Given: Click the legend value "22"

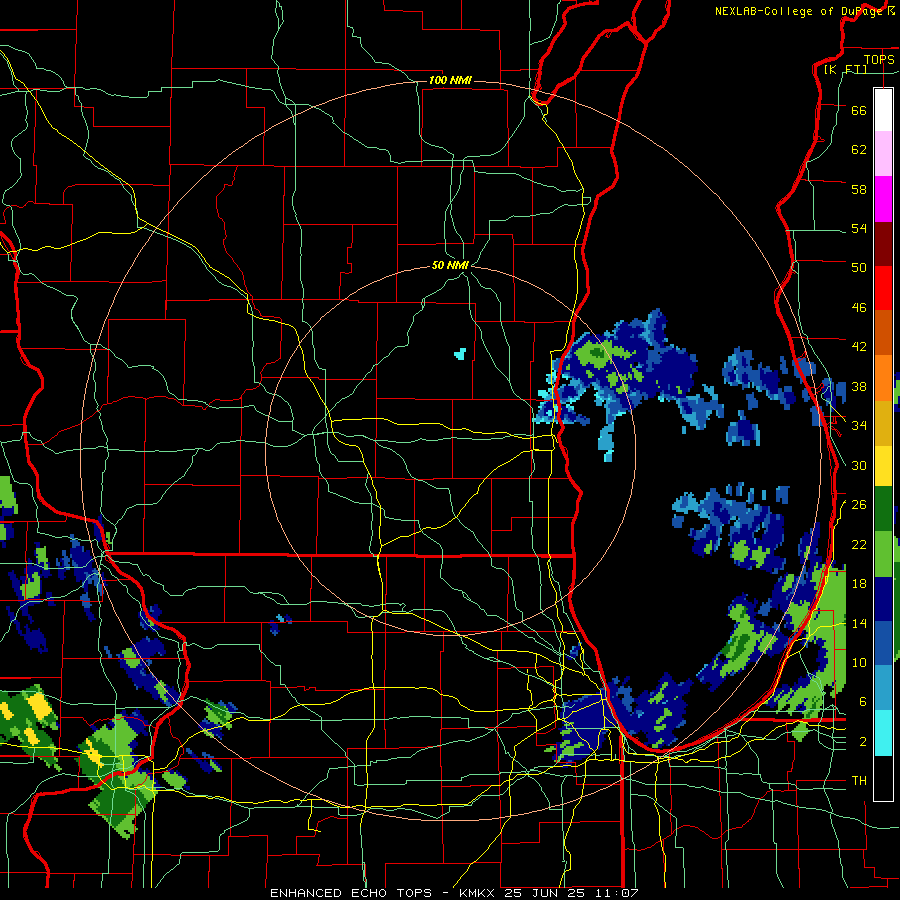Looking at the screenshot, I should coord(859,544).
